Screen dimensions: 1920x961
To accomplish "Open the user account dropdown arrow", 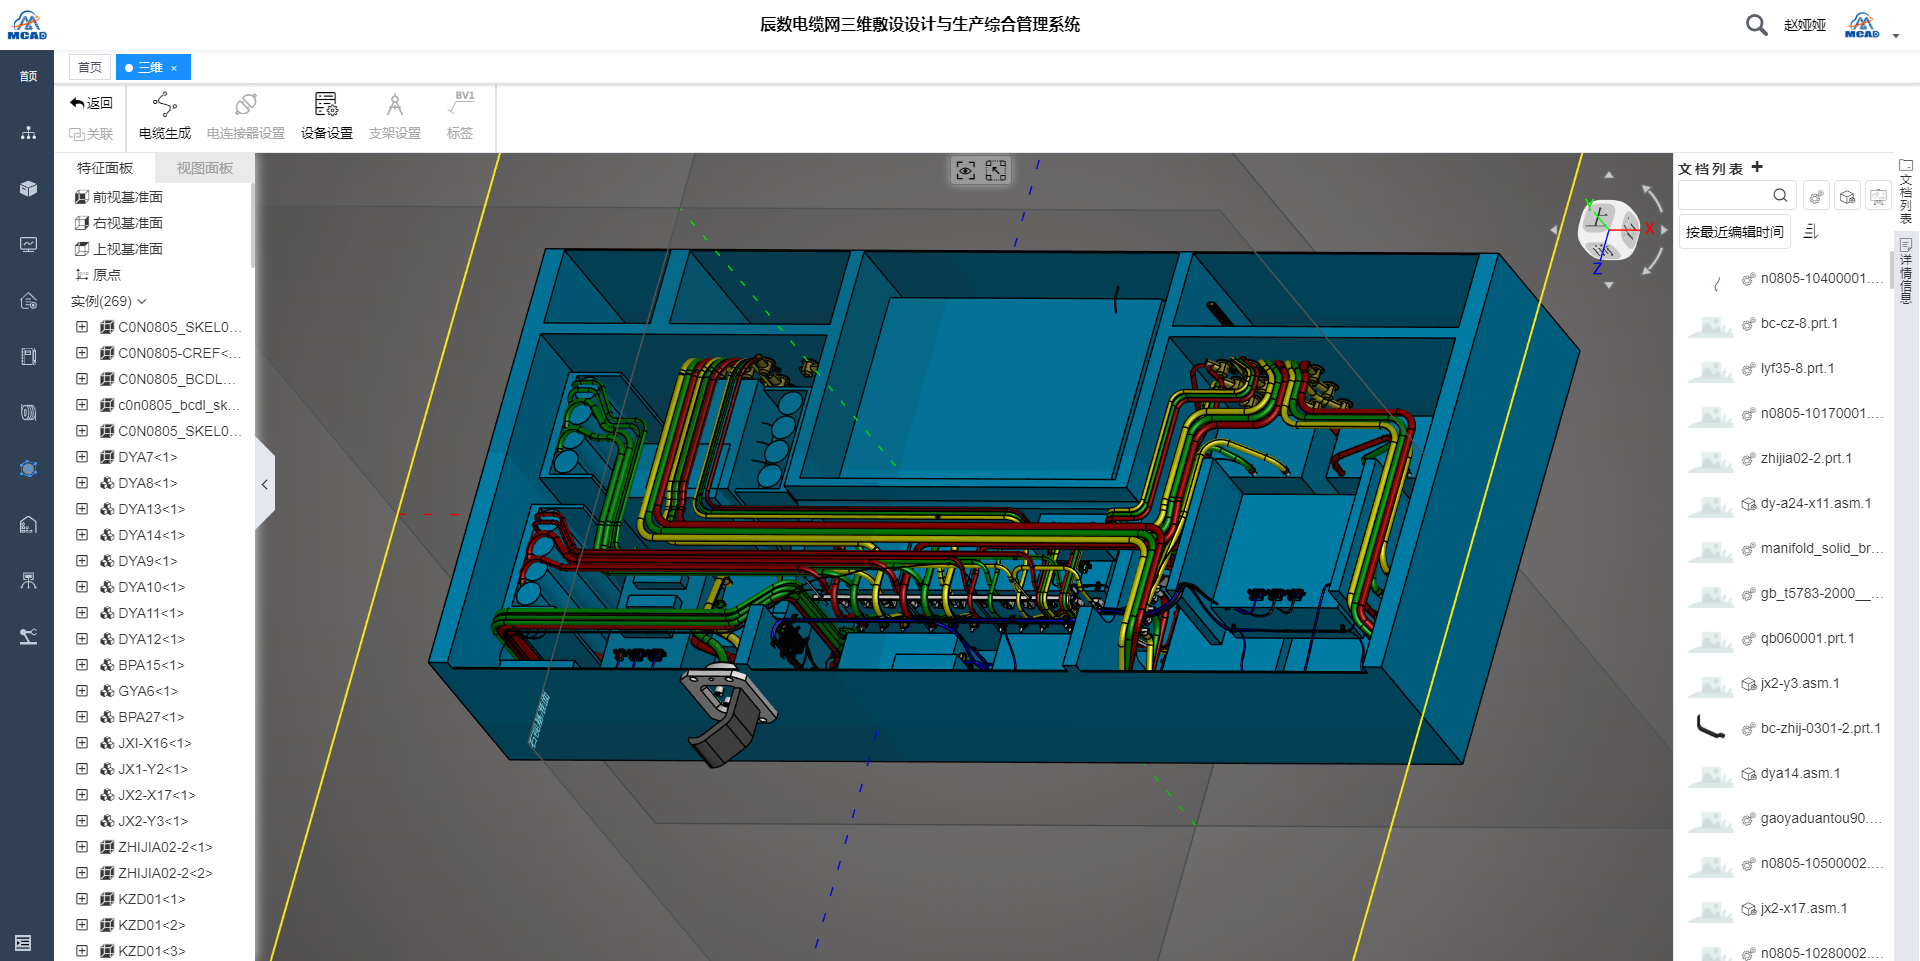I will click(1896, 36).
